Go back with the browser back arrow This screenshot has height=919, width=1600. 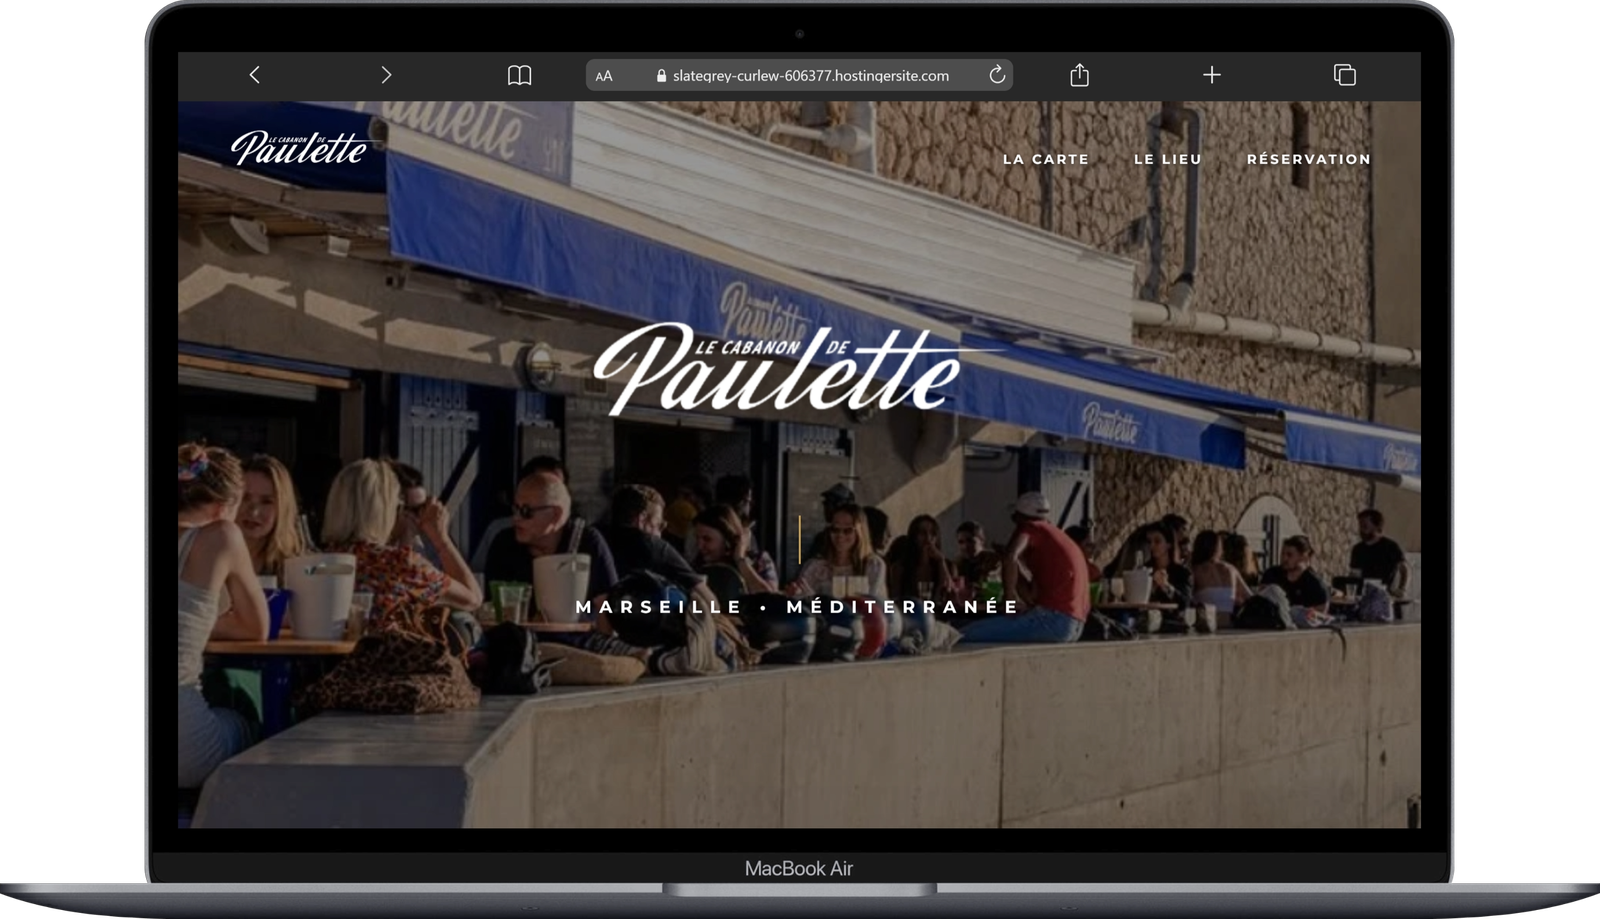pos(255,75)
